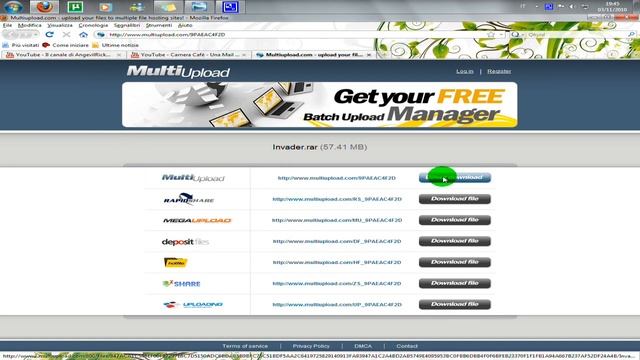This screenshot has width=640, height=360.
Task: Click the volume speaker tray icon
Action: [x=572, y=6]
